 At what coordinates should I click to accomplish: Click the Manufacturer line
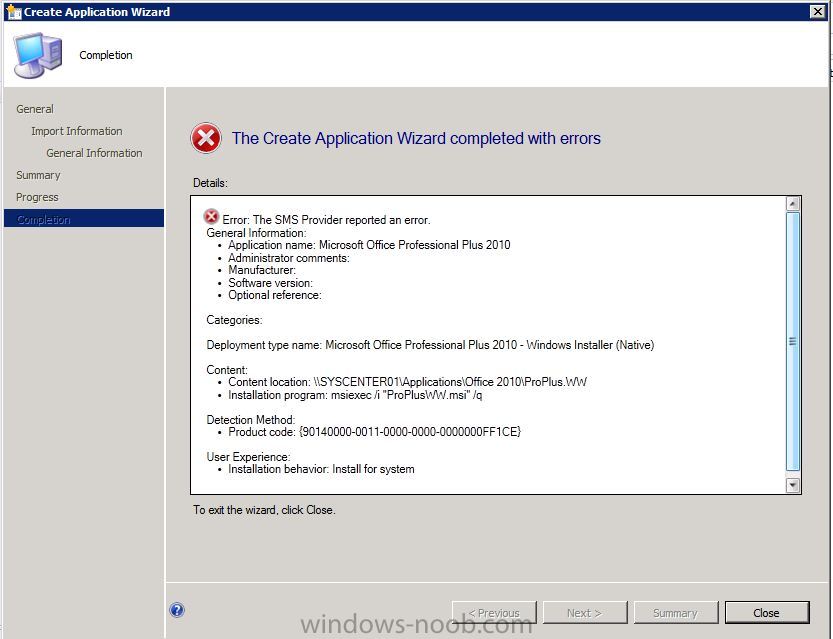262,270
